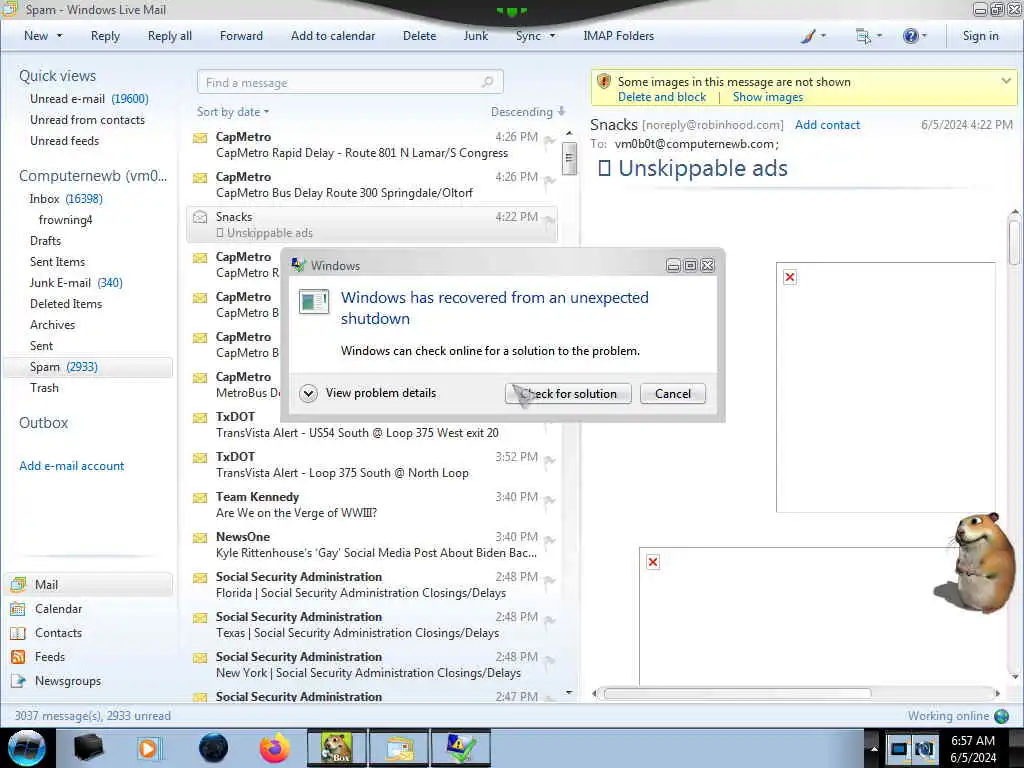Click Delete and block link
This screenshot has width=1024, height=768.
point(662,97)
